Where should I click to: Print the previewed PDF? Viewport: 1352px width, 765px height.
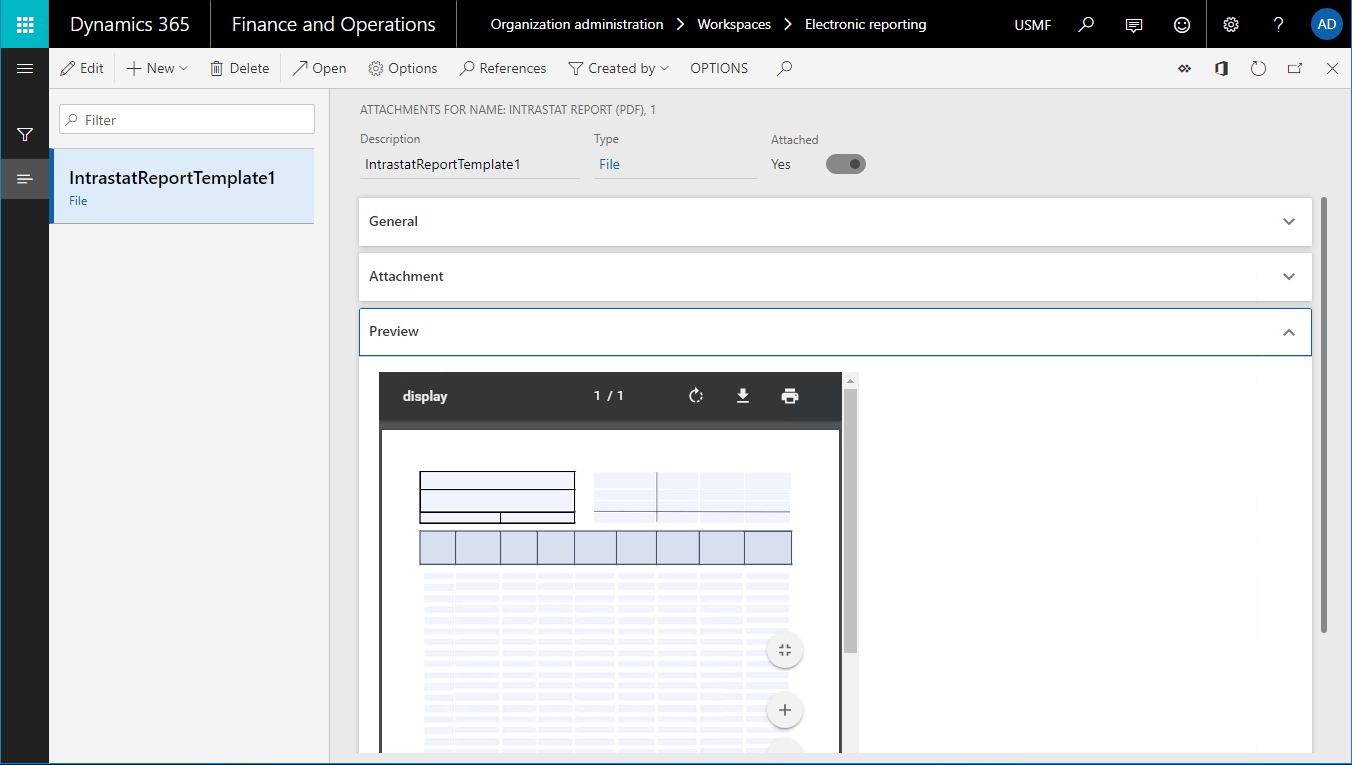pos(790,396)
